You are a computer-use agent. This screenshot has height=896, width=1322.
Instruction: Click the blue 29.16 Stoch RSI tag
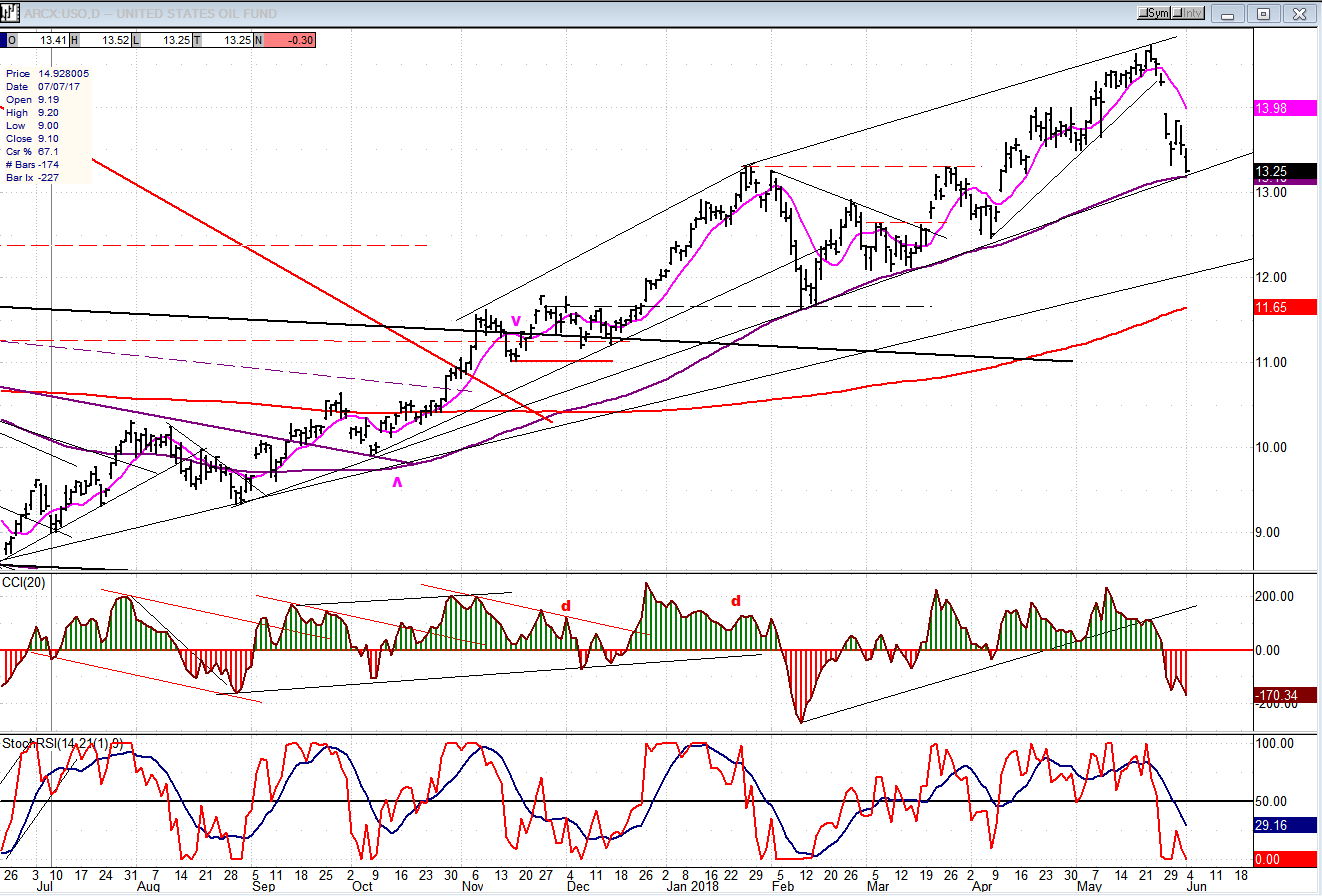1284,827
